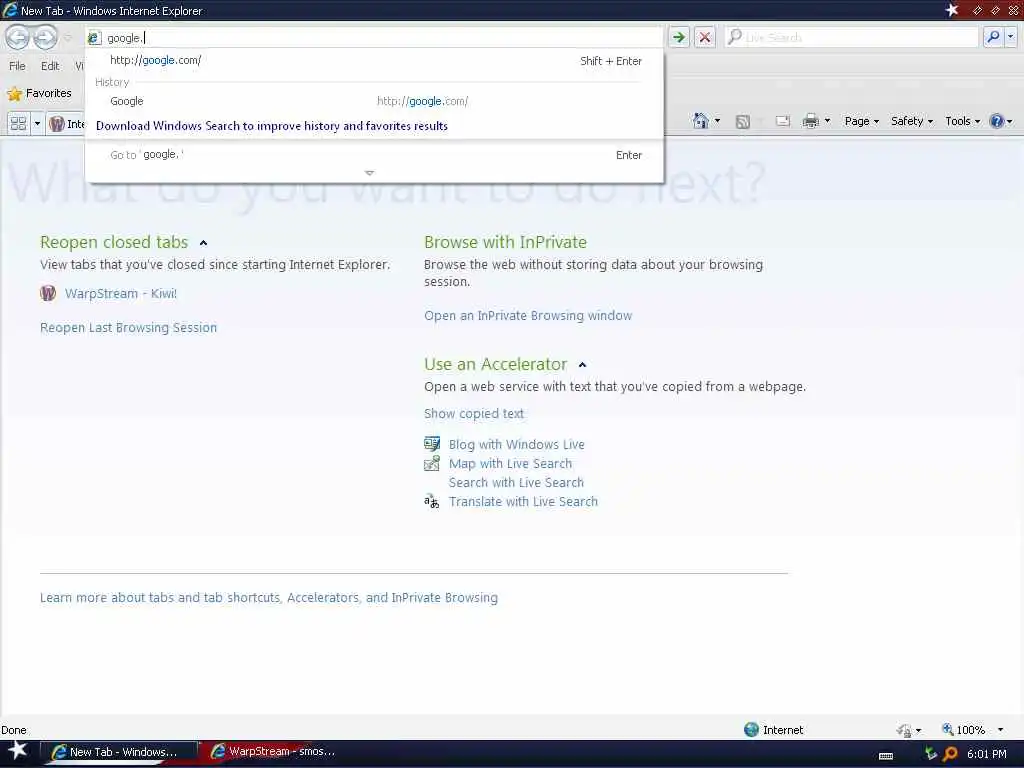Click the Forward navigation button

click(44, 37)
